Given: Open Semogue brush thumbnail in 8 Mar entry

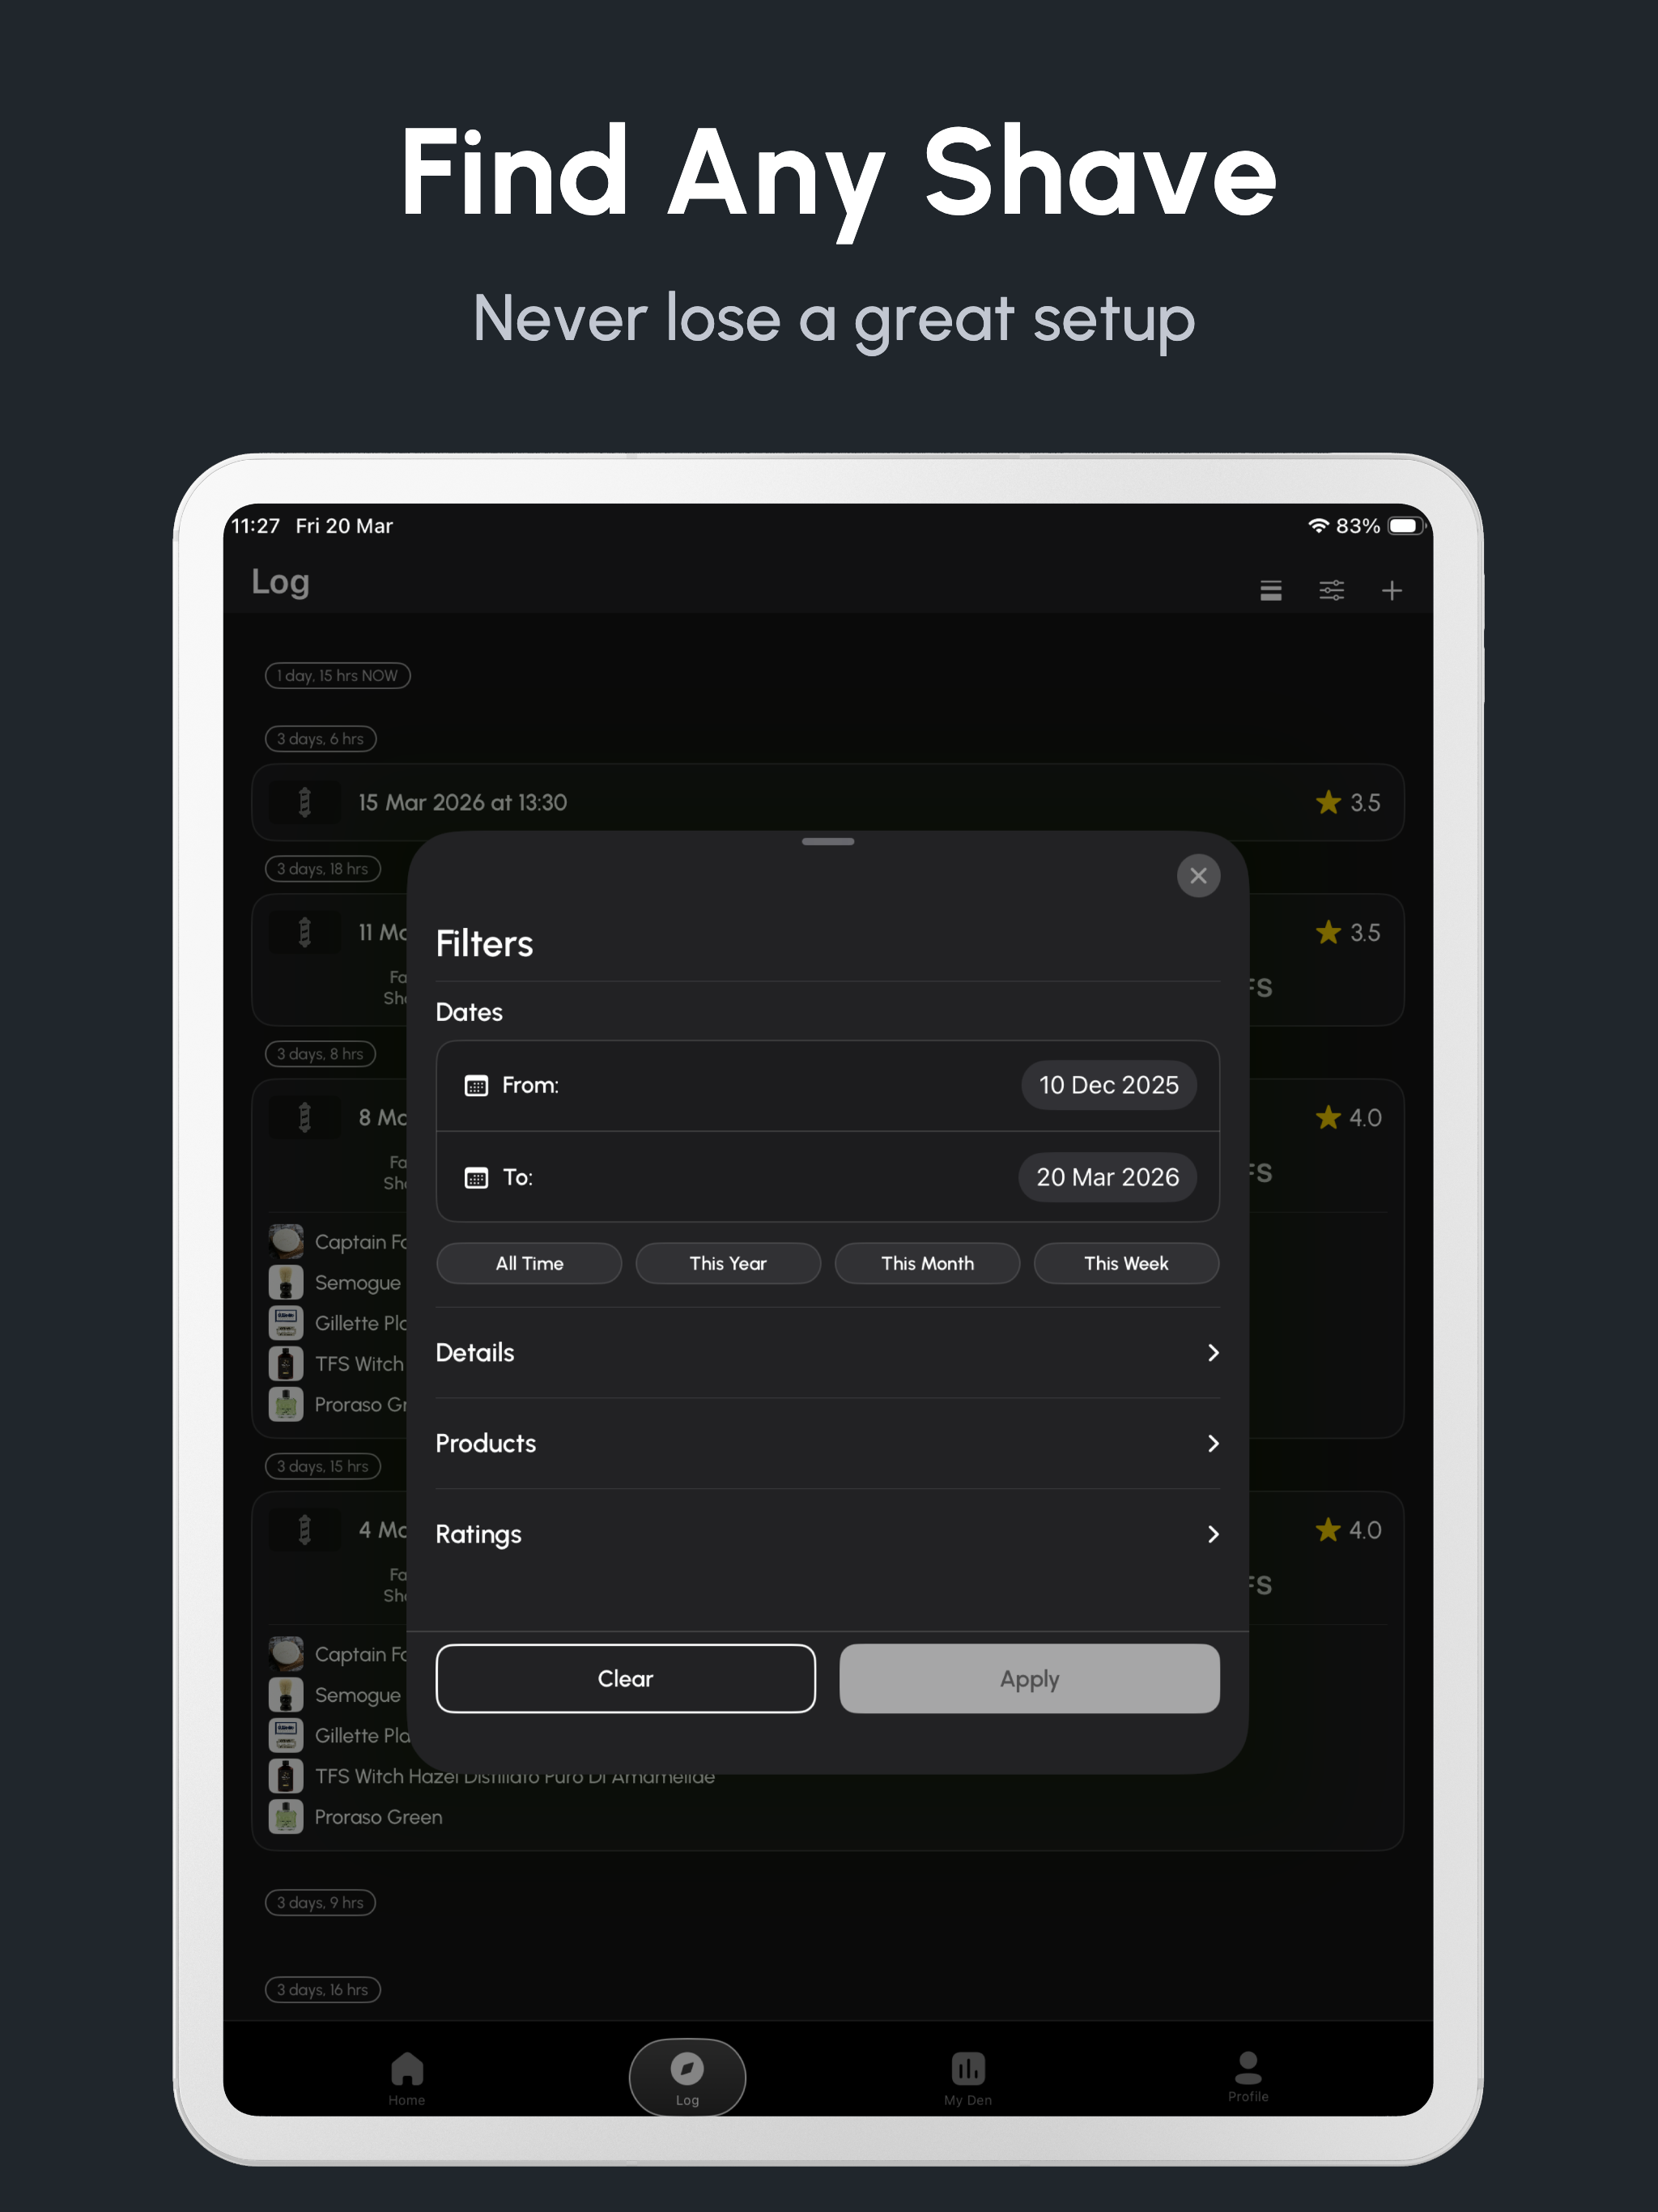Looking at the screenshot, I should [x=286, y=1282].
